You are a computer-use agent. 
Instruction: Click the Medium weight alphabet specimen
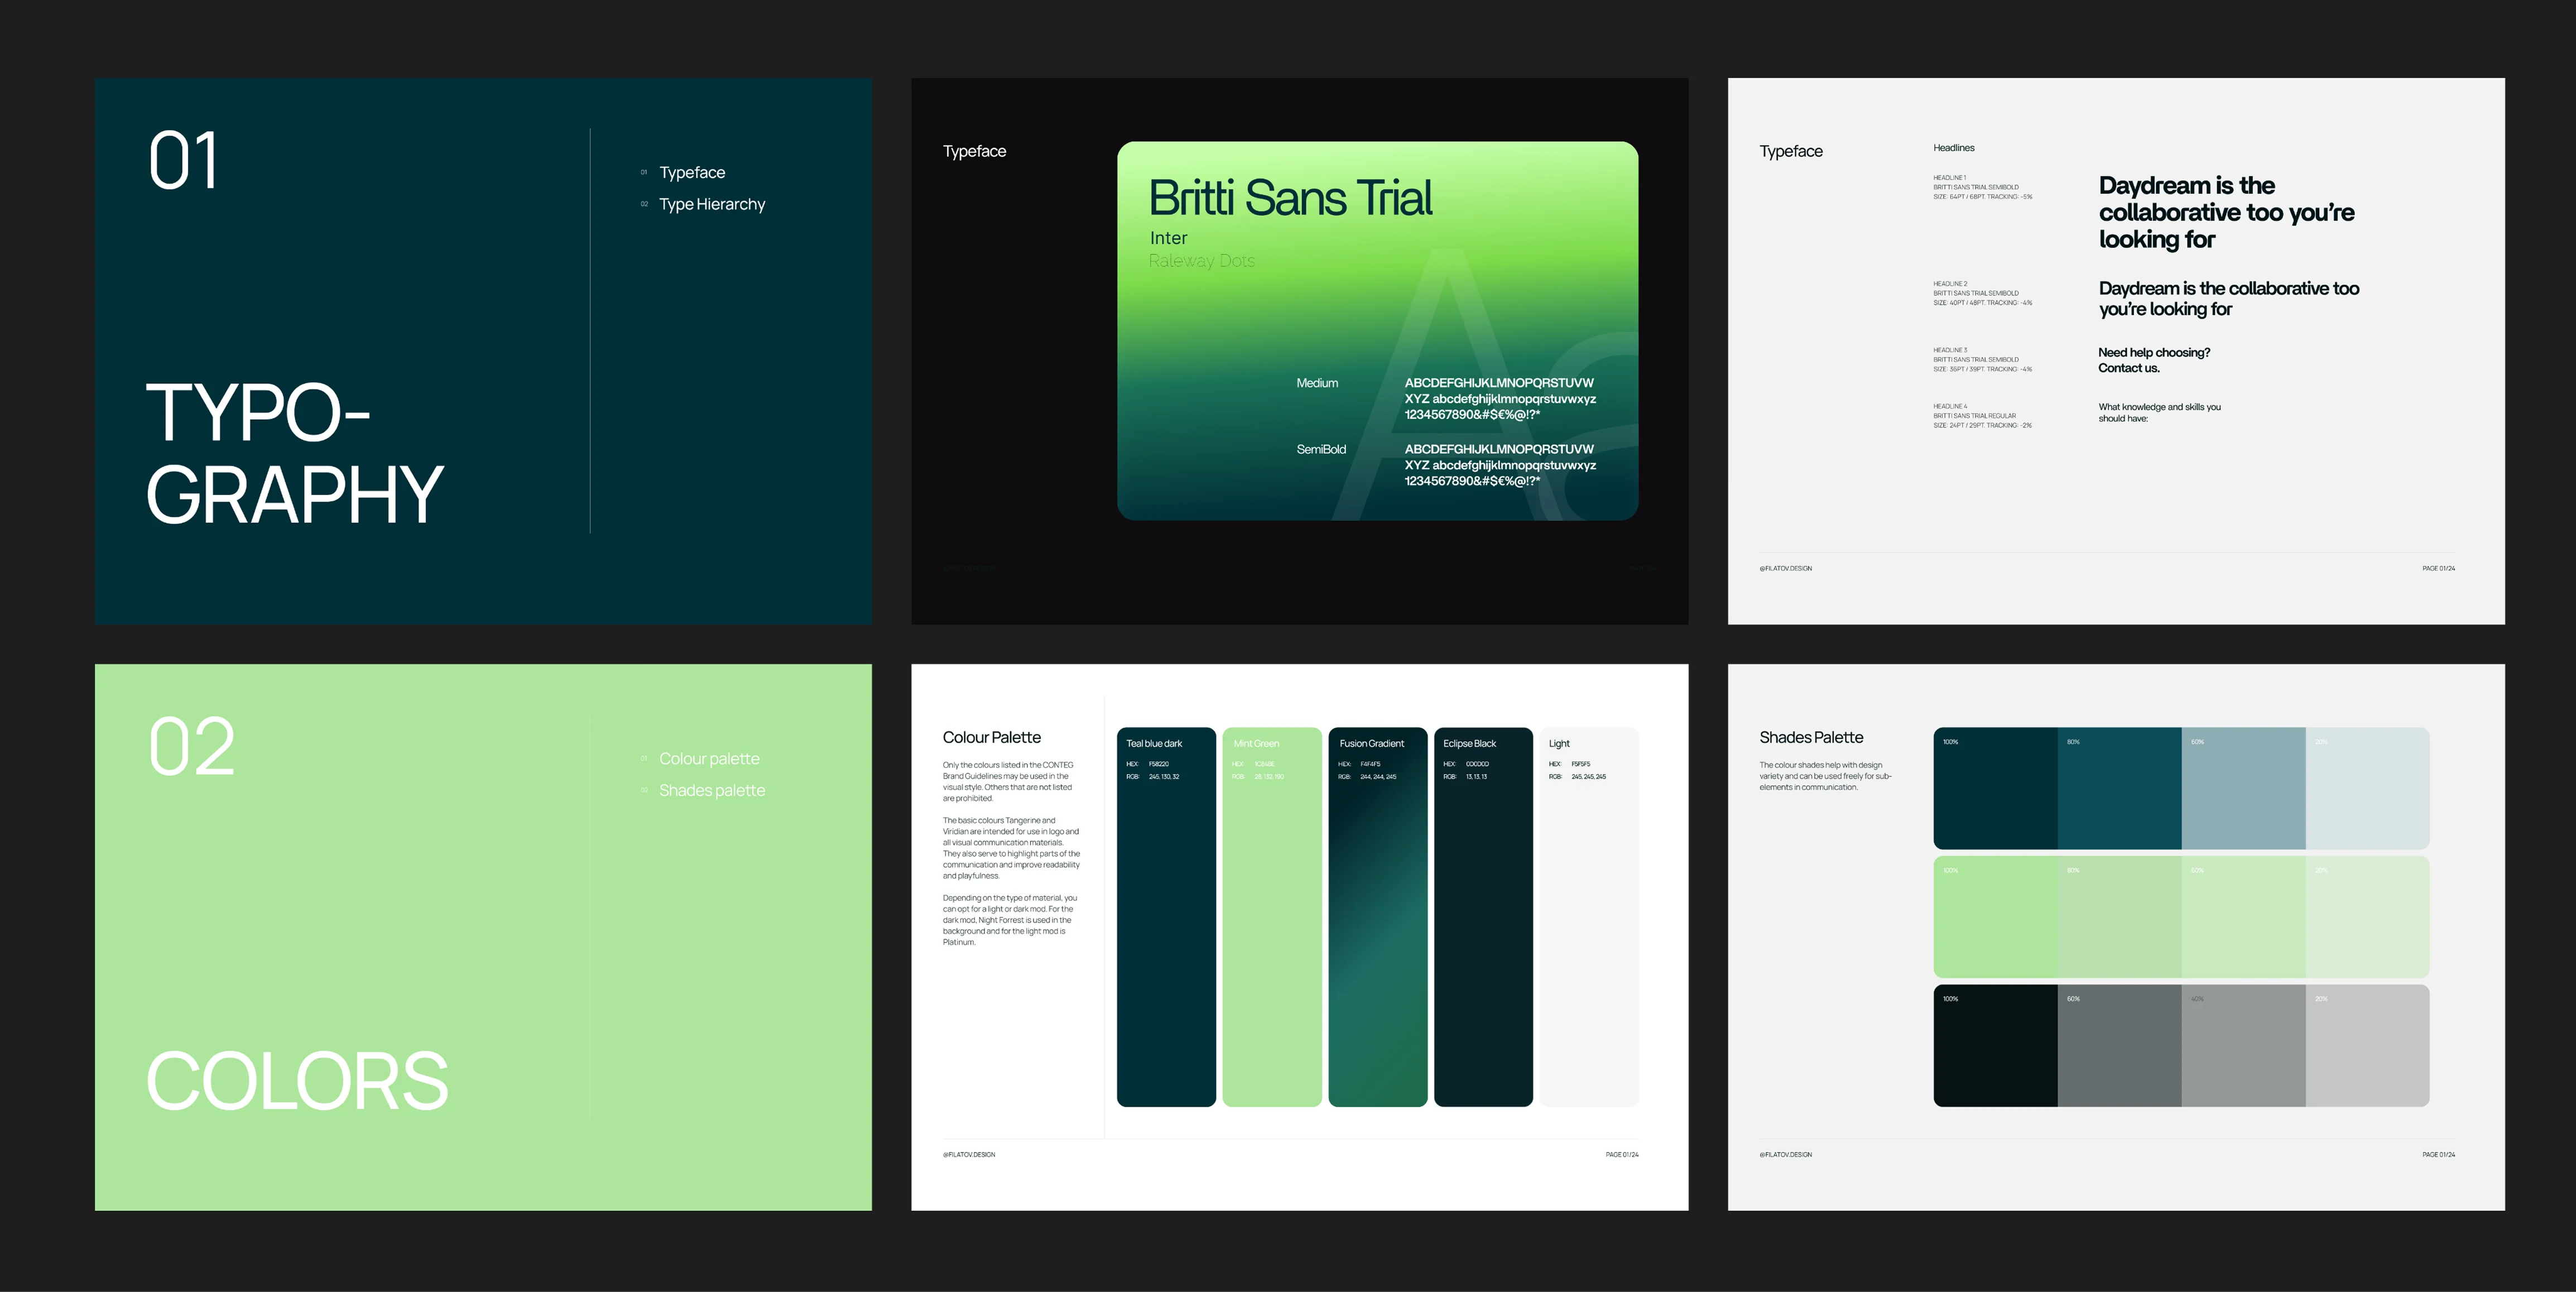(1500, 399)
